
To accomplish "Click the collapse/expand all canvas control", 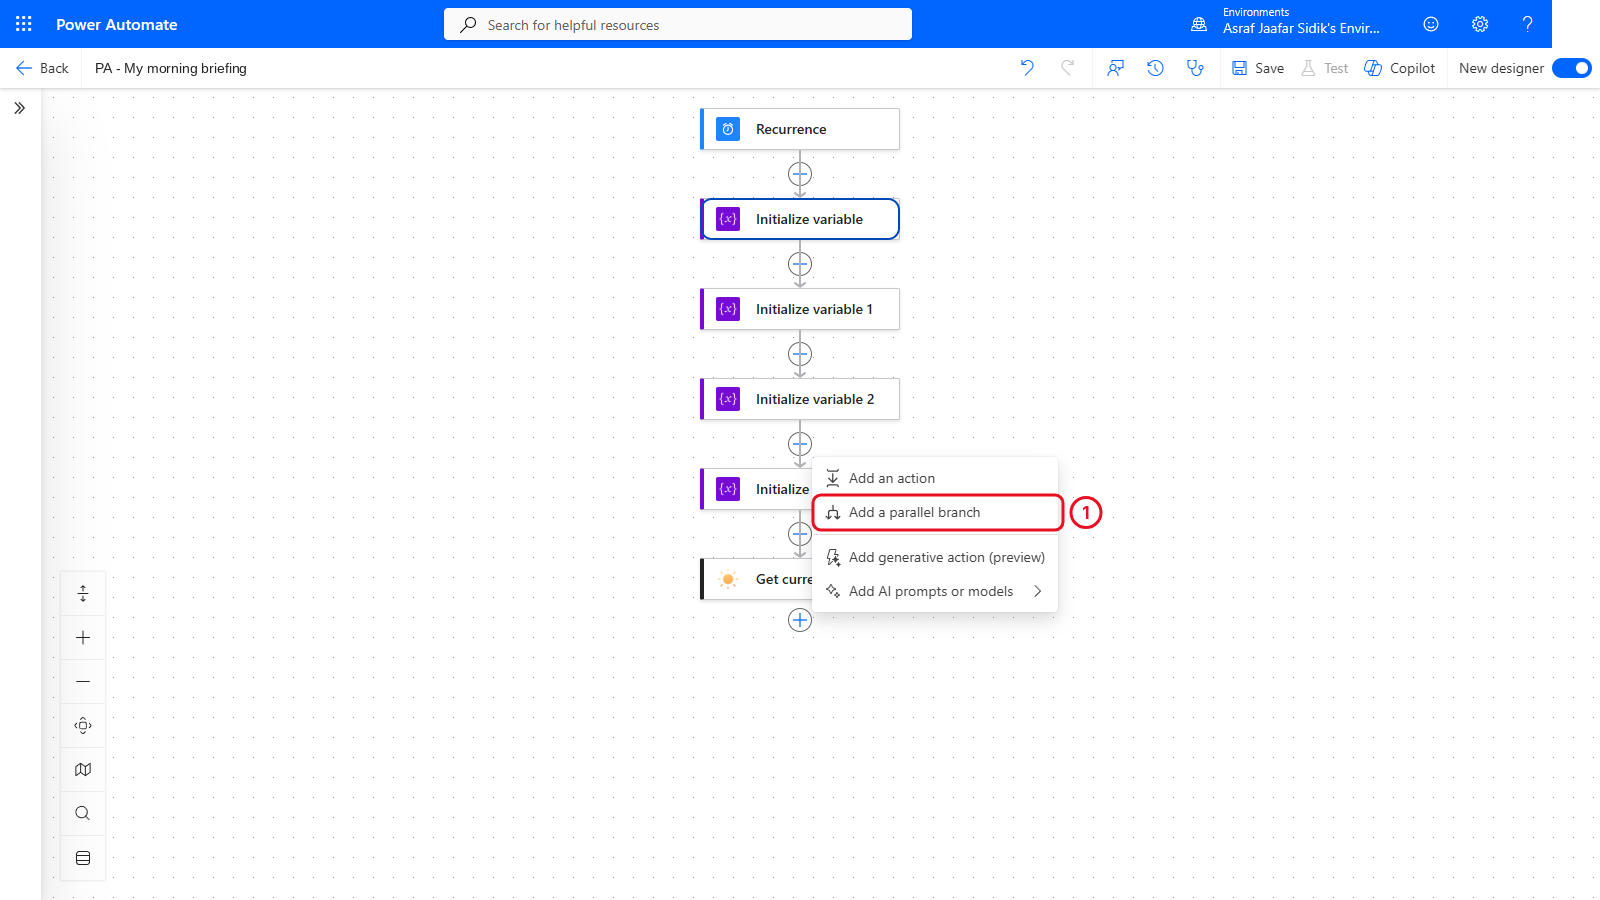I will click(x=83, y=594).
